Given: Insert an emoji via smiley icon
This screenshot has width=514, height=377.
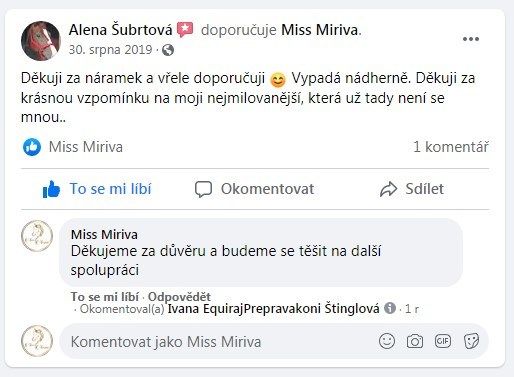Looking at the screenshot, I should pyautogui.click(x=387, y=341).
